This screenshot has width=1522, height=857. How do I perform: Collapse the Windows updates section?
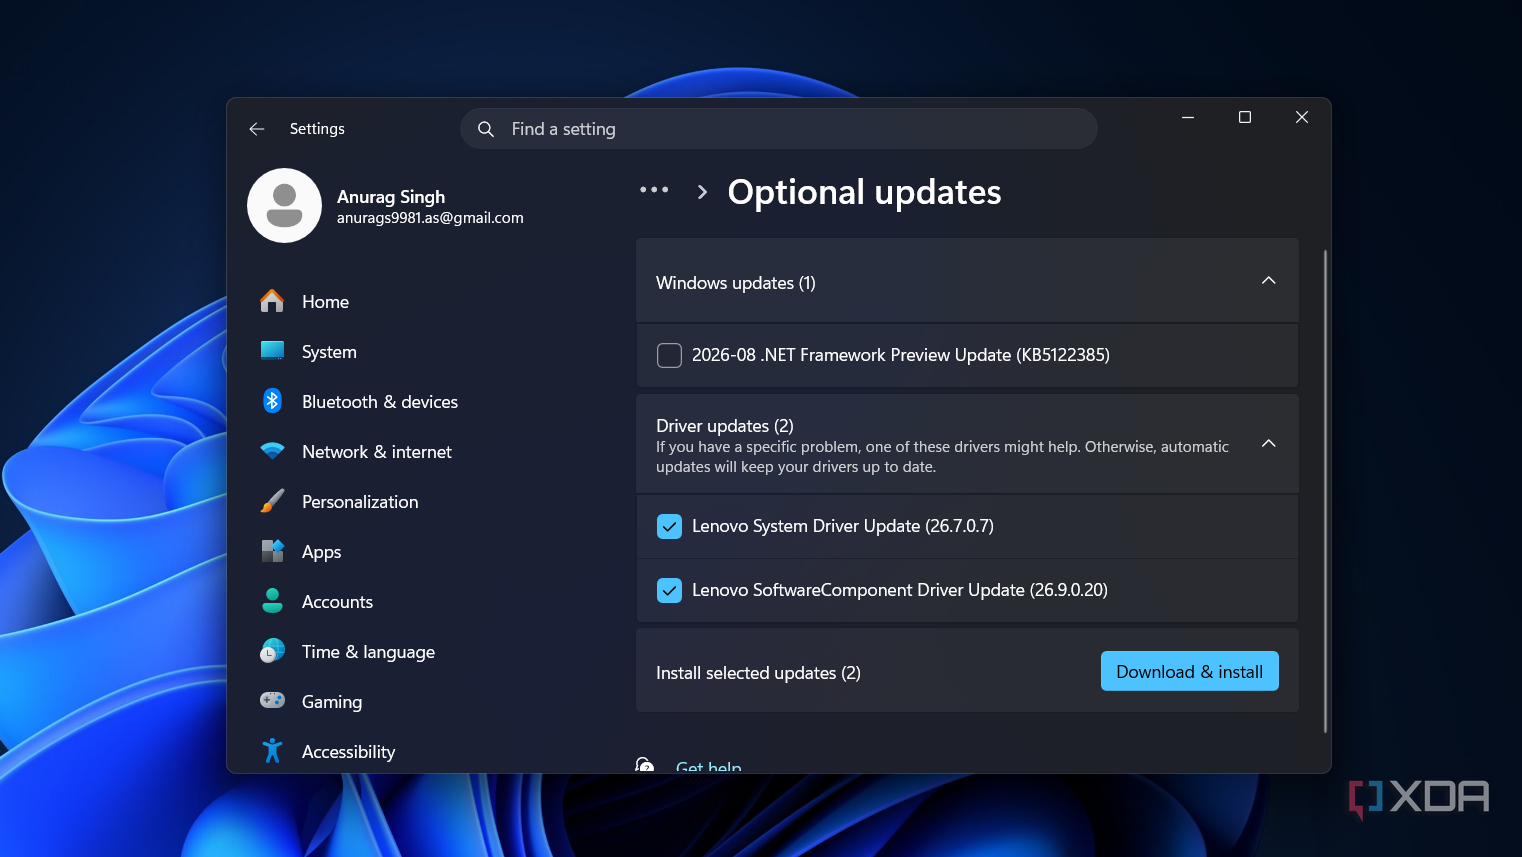pyautogui.click(x=1268, y=281)
